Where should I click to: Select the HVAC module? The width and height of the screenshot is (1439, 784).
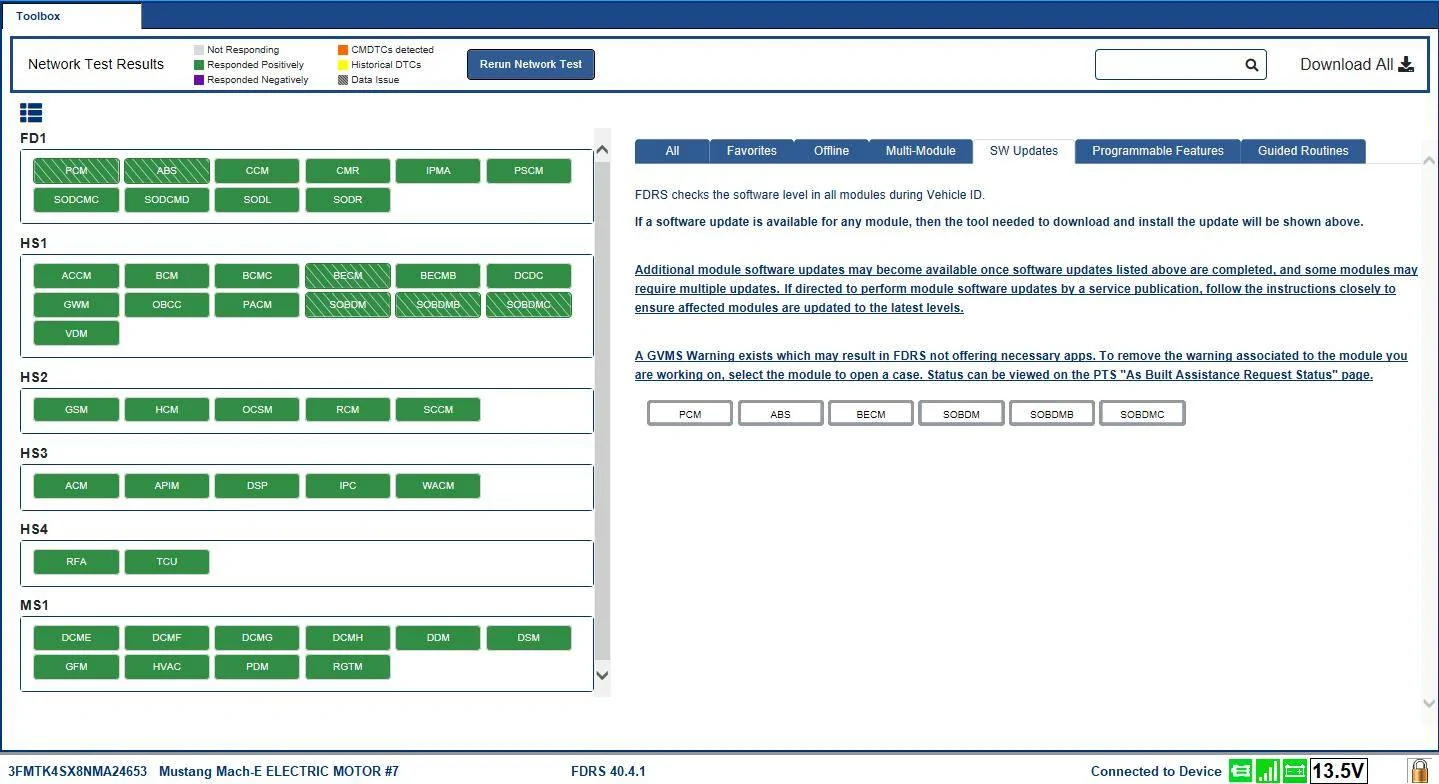click(x=167, y=667)
